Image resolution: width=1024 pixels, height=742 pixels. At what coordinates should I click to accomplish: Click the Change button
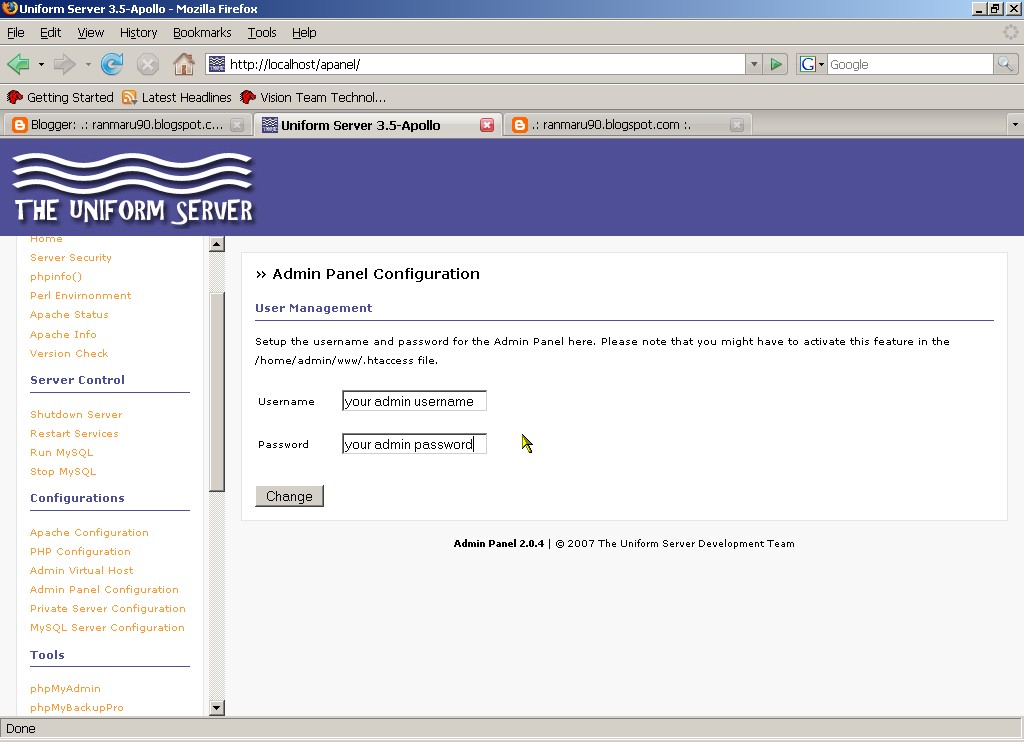click(289, 496)
